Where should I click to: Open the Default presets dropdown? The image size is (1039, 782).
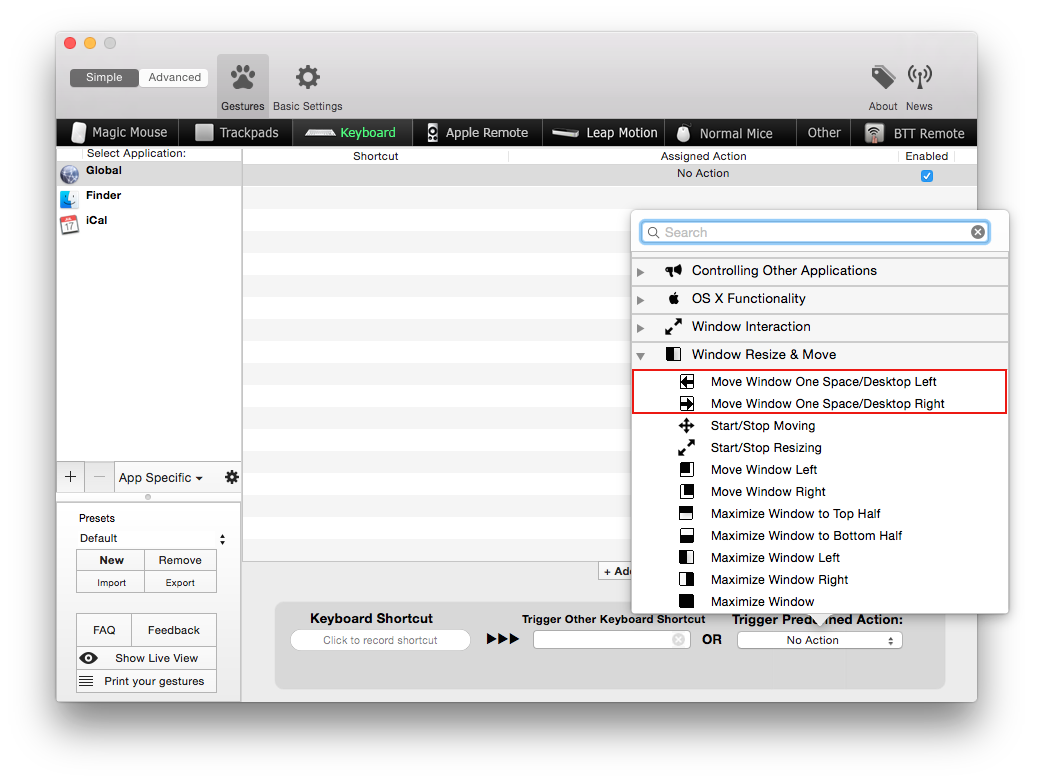(x=152, y=538)
